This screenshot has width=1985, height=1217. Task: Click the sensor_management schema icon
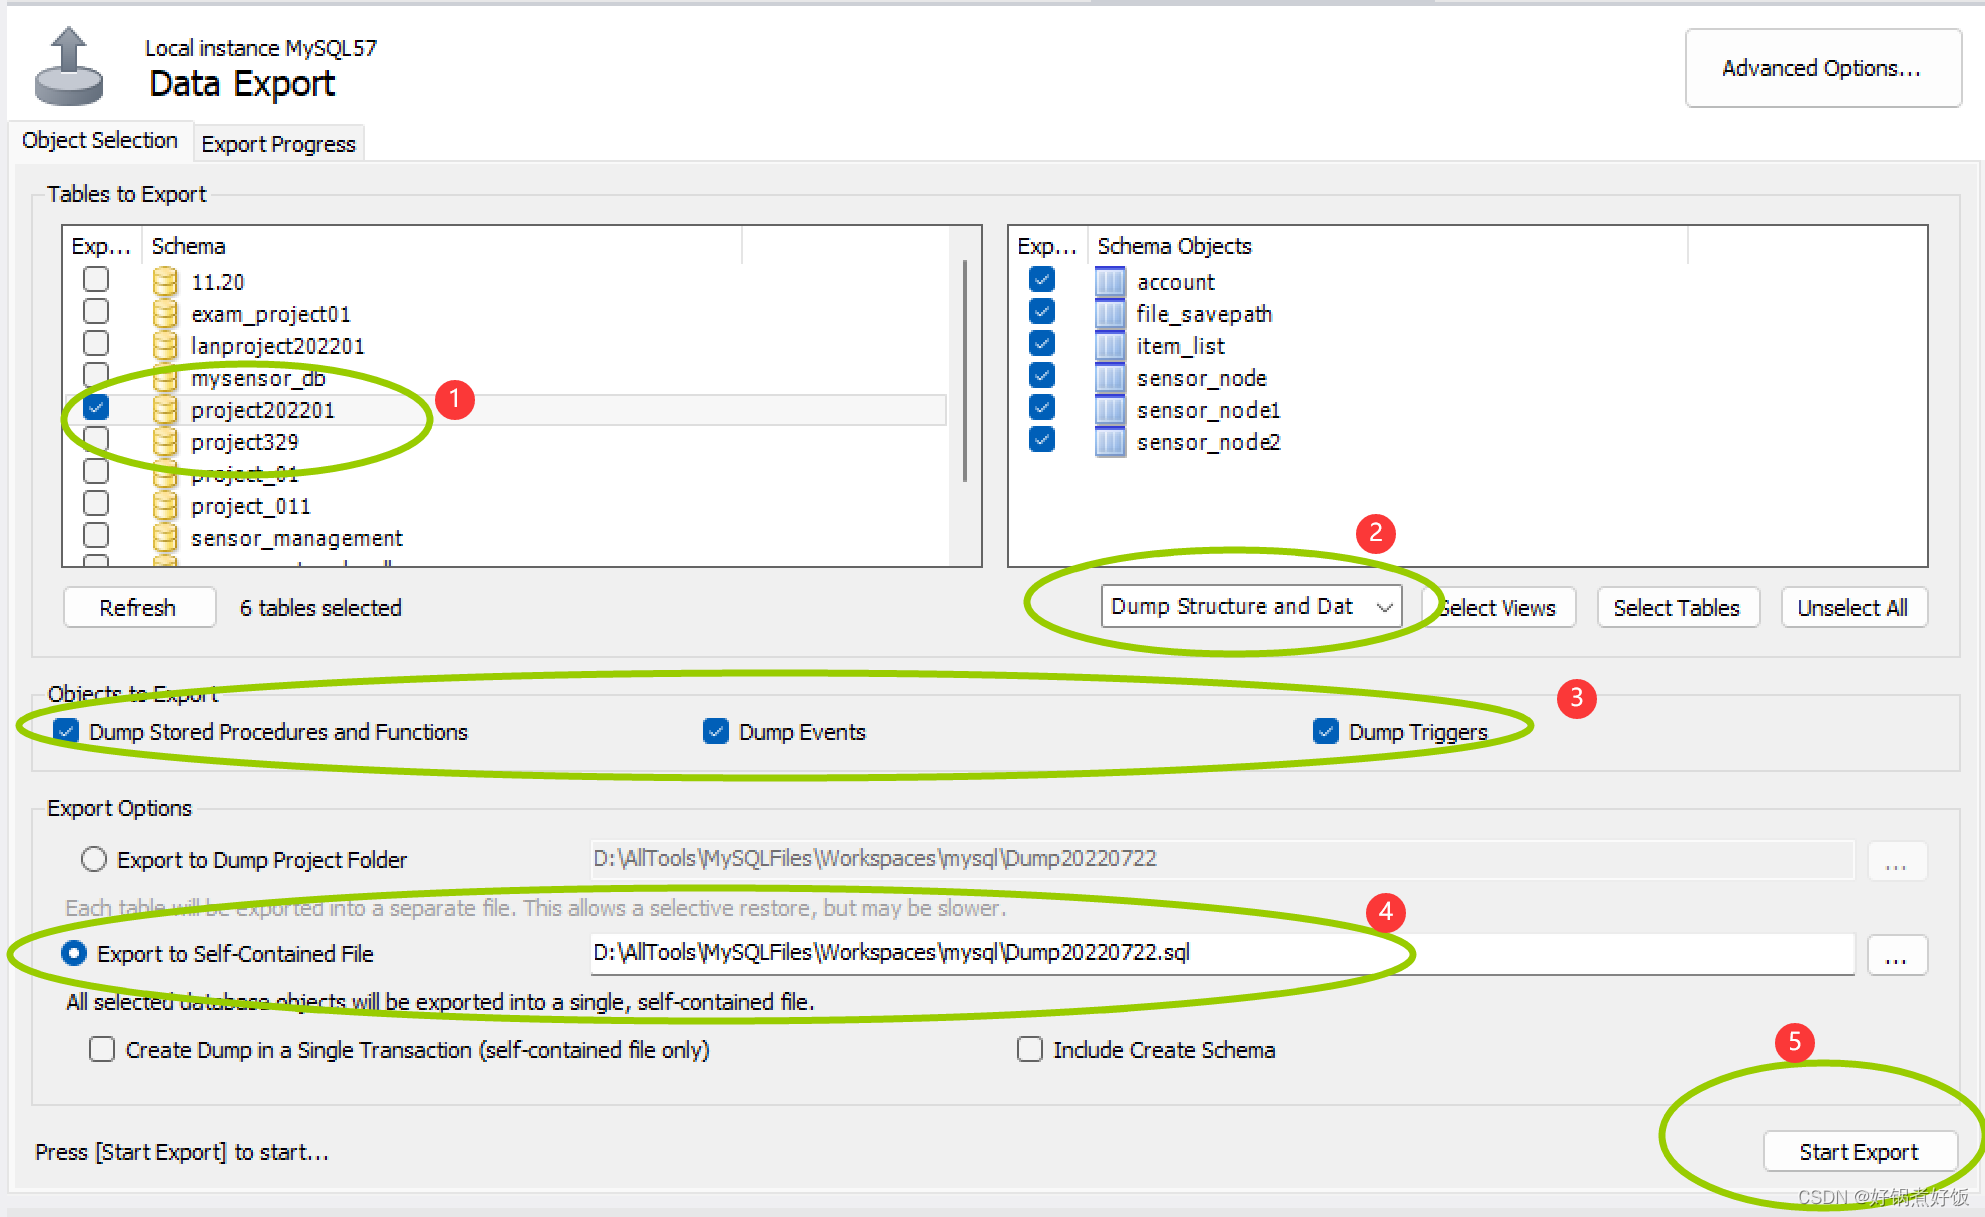click(x=165, y=538)
